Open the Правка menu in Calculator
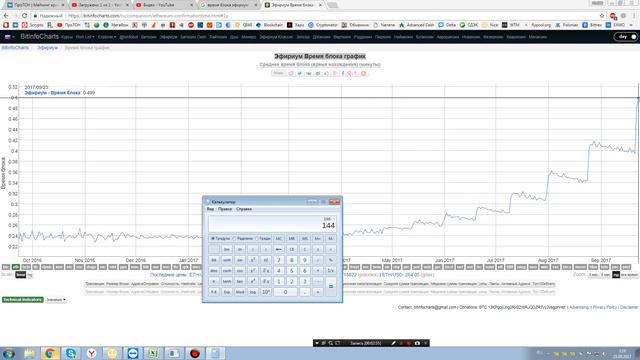The image size is (640, 360). [225, 209]
